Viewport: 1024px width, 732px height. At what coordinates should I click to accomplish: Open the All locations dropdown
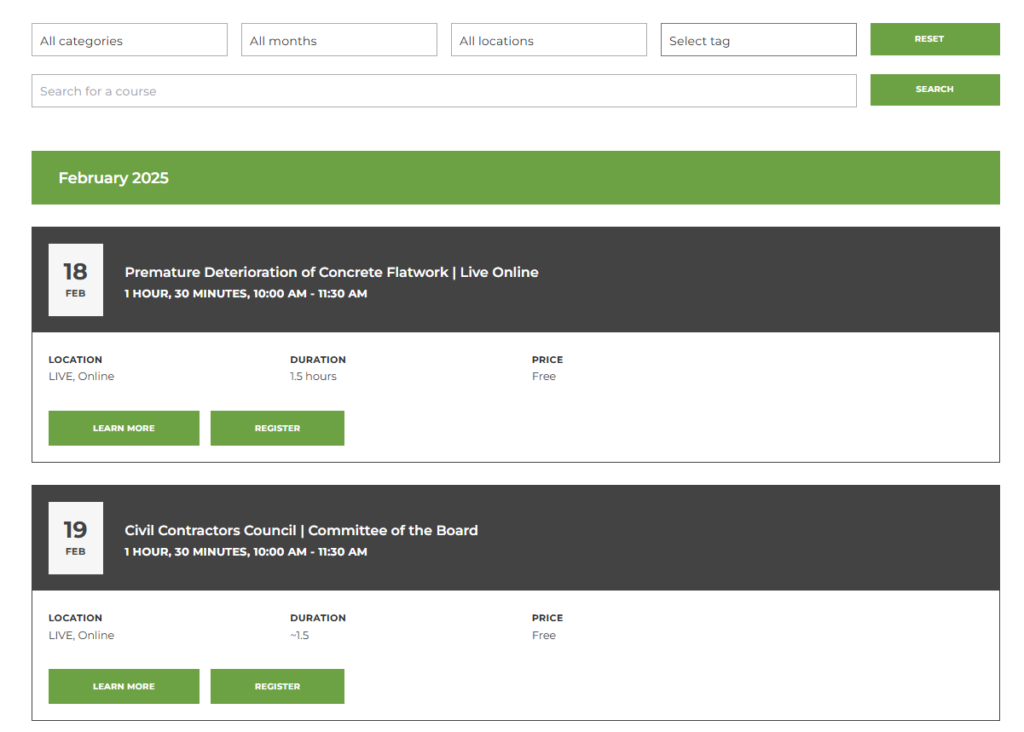(549, 40)
